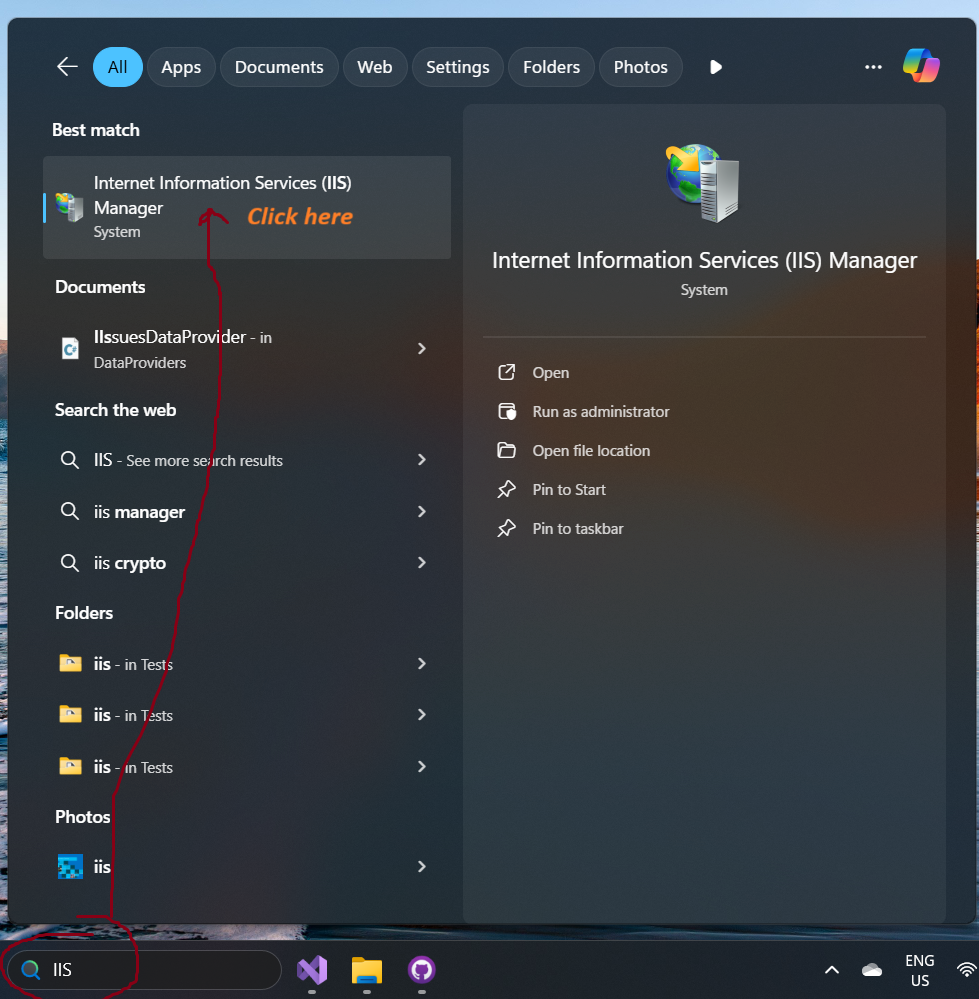Switch to the Web filter tab
The image size is (979, 999).
[375, 67]
